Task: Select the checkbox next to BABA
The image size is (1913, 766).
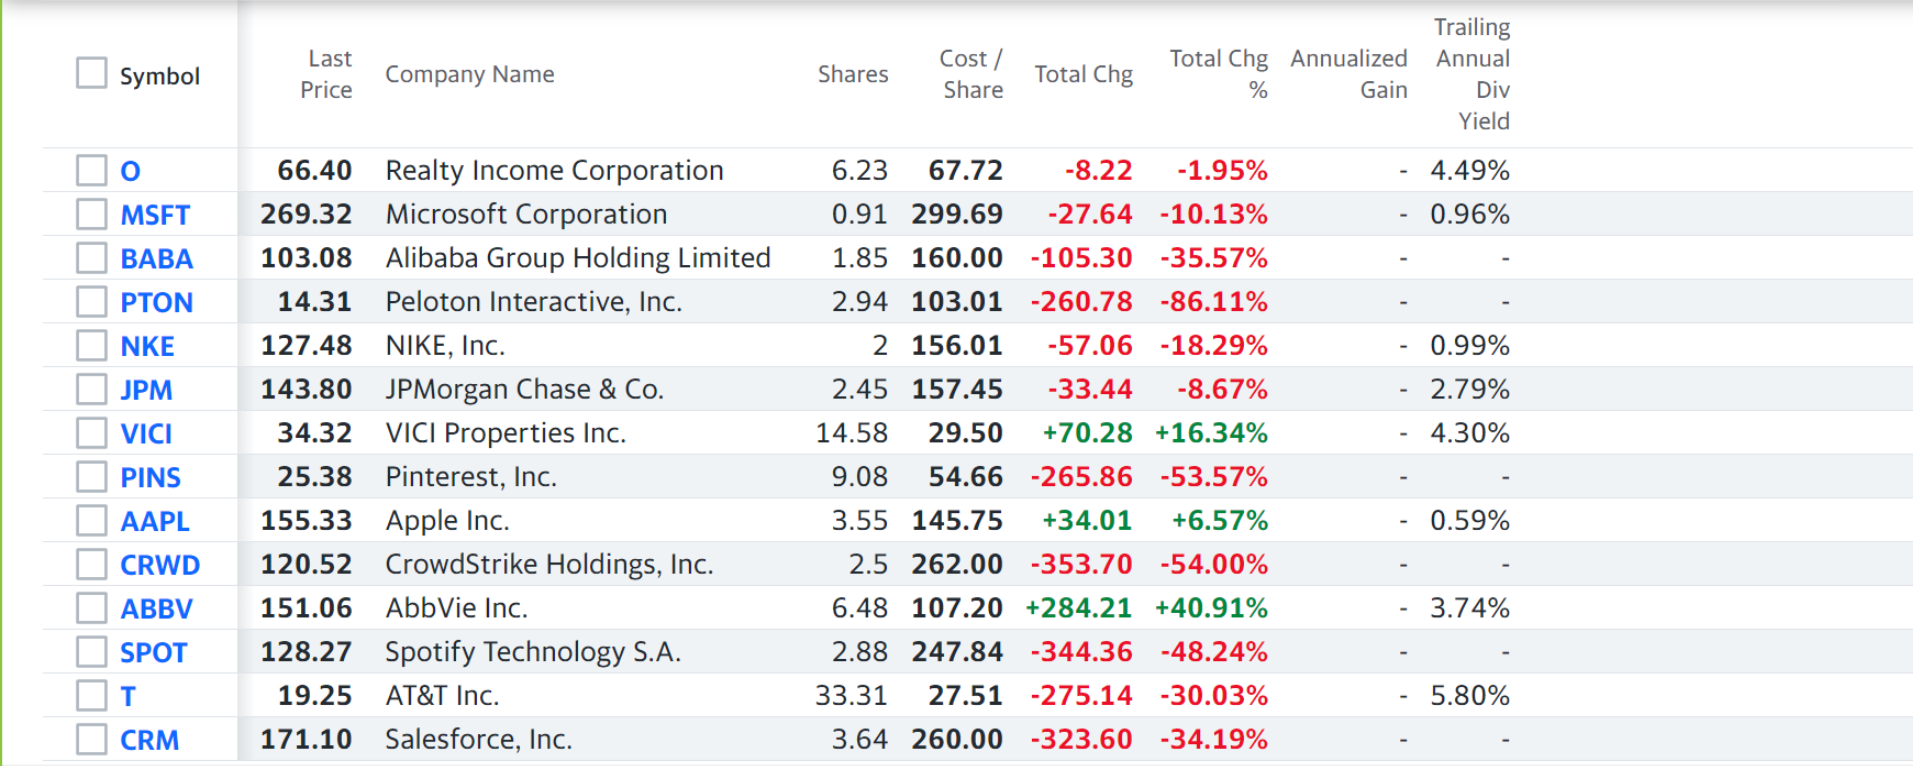Action: [92, 258]
